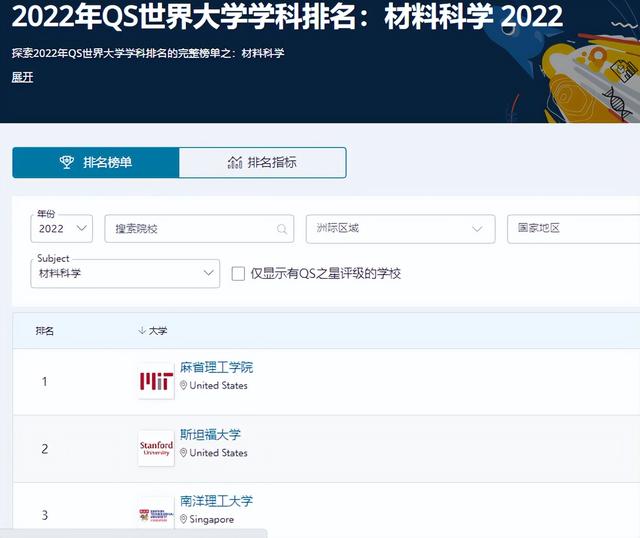
Task: Open the 麻省理工学院 university link
Action: pyautogui.click(x=216, y=367)
